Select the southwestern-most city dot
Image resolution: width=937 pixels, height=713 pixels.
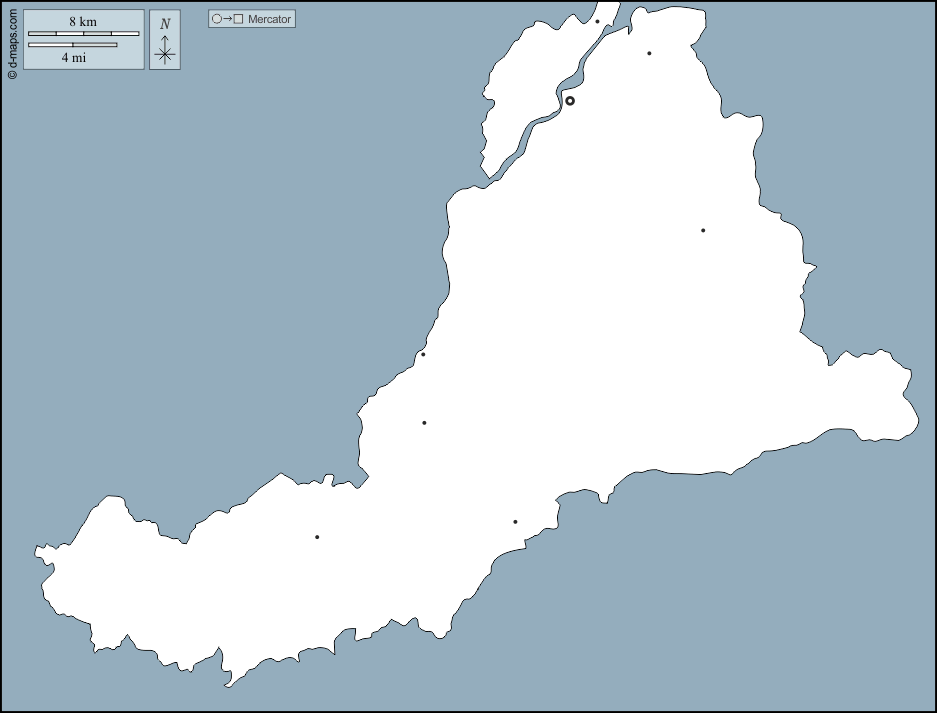click(317, 537)
